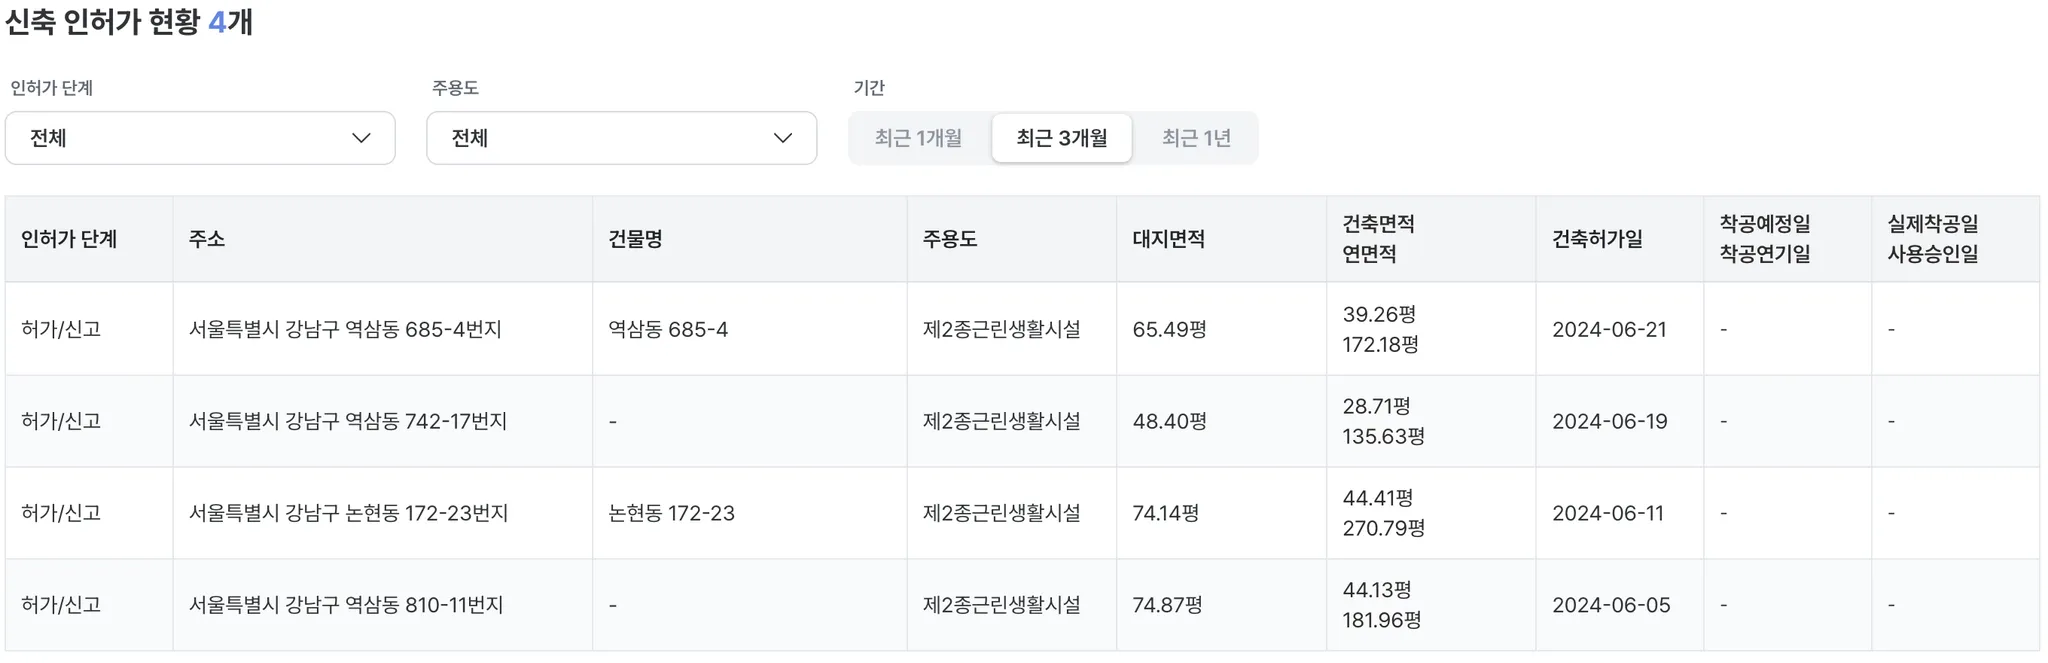
Task: Click the 주소 column header
Action: (x=207, y=239)
